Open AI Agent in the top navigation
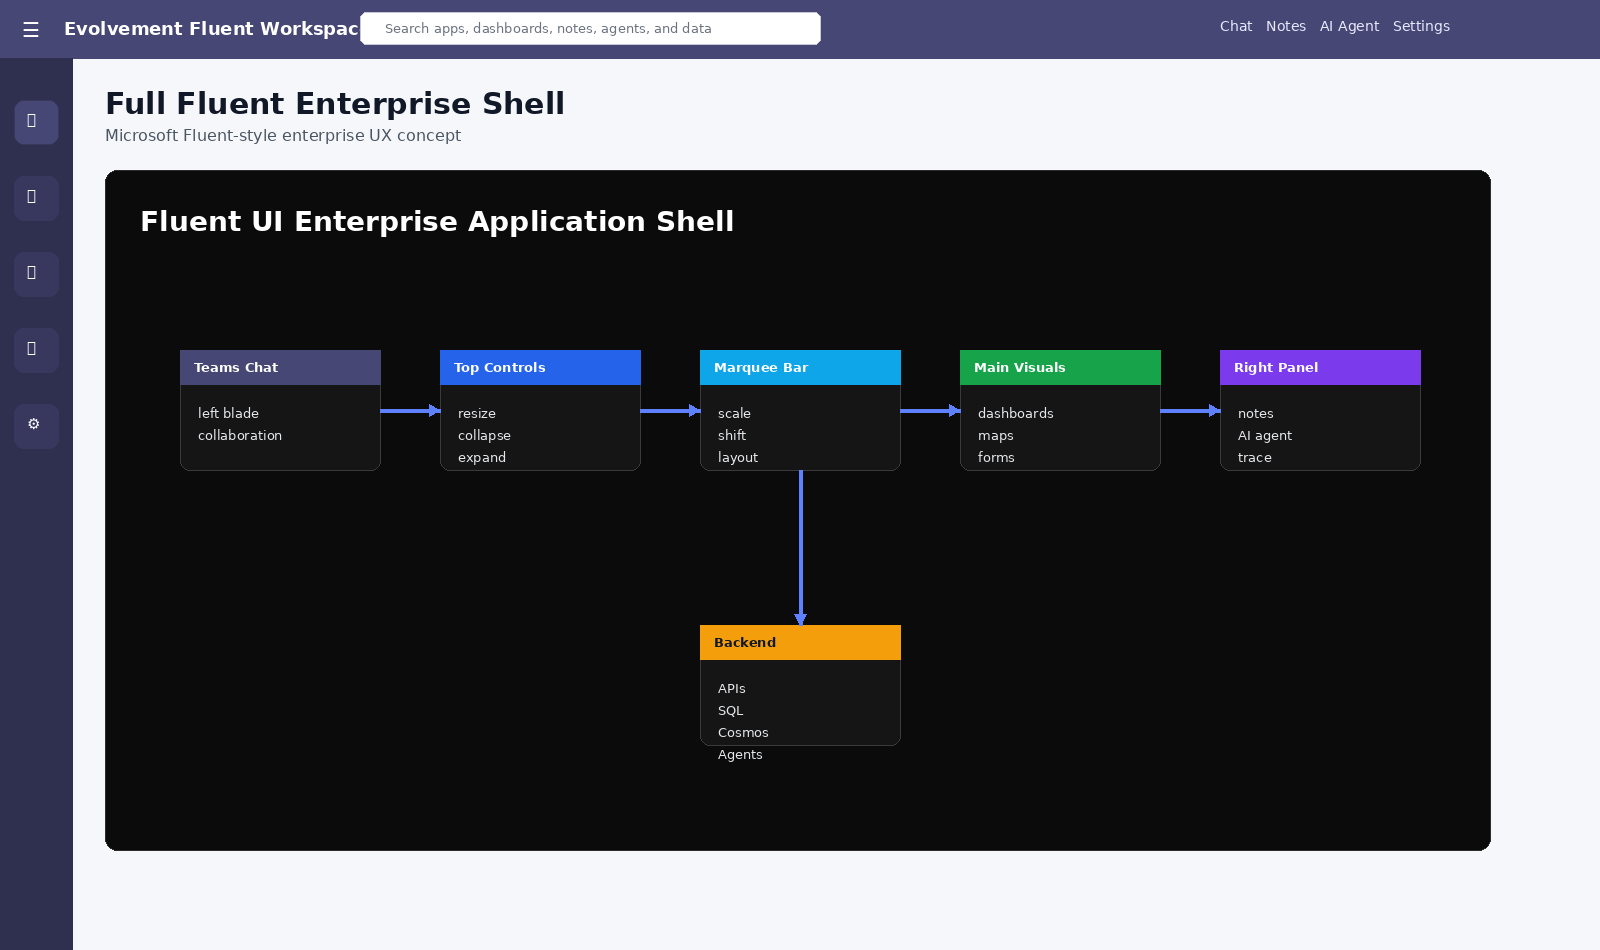This screenshot has height=950, width=1600. (x=1349, y=27)
